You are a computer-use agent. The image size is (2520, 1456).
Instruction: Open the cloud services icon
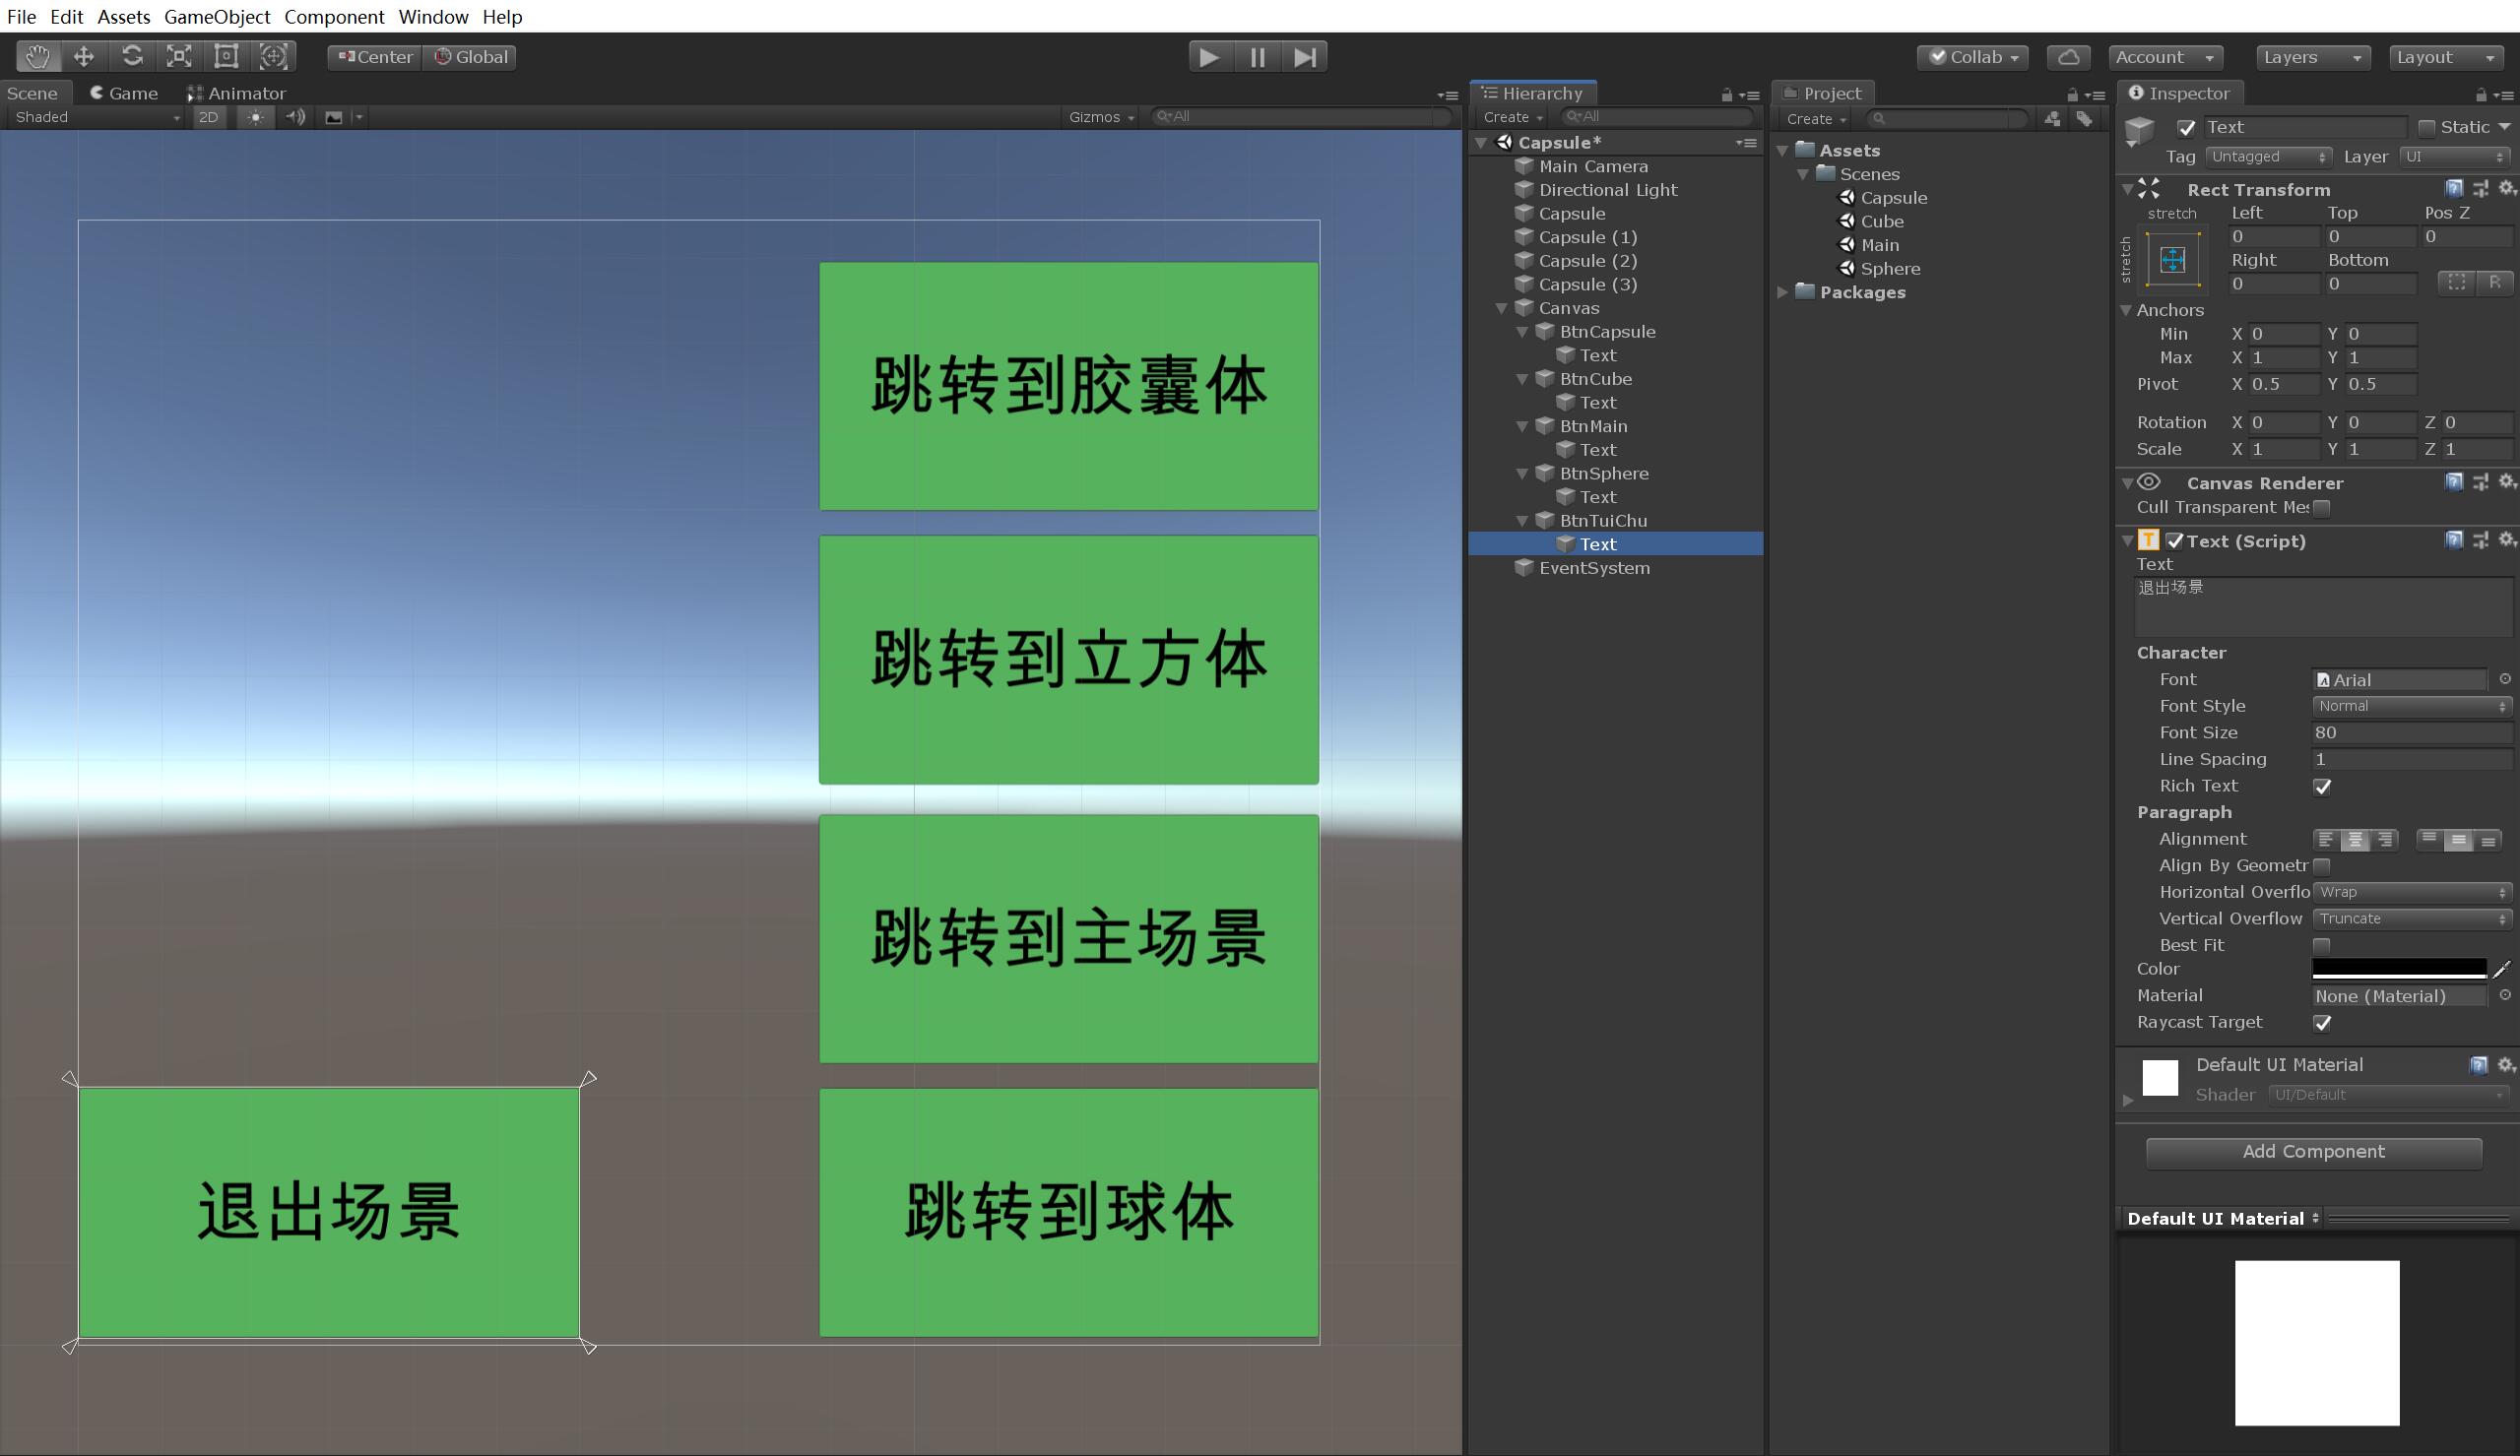(x=2069, y=57)
